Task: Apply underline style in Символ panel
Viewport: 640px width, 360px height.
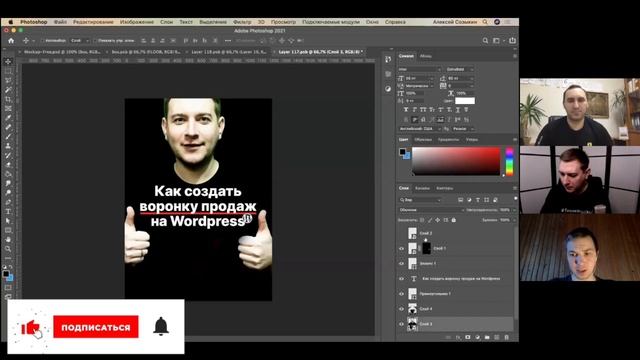Action: tap(458, 110)
